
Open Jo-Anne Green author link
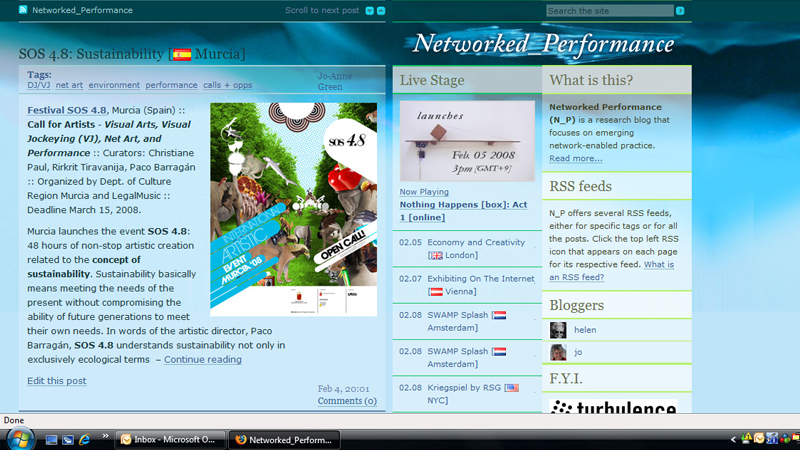click(335, 81)
